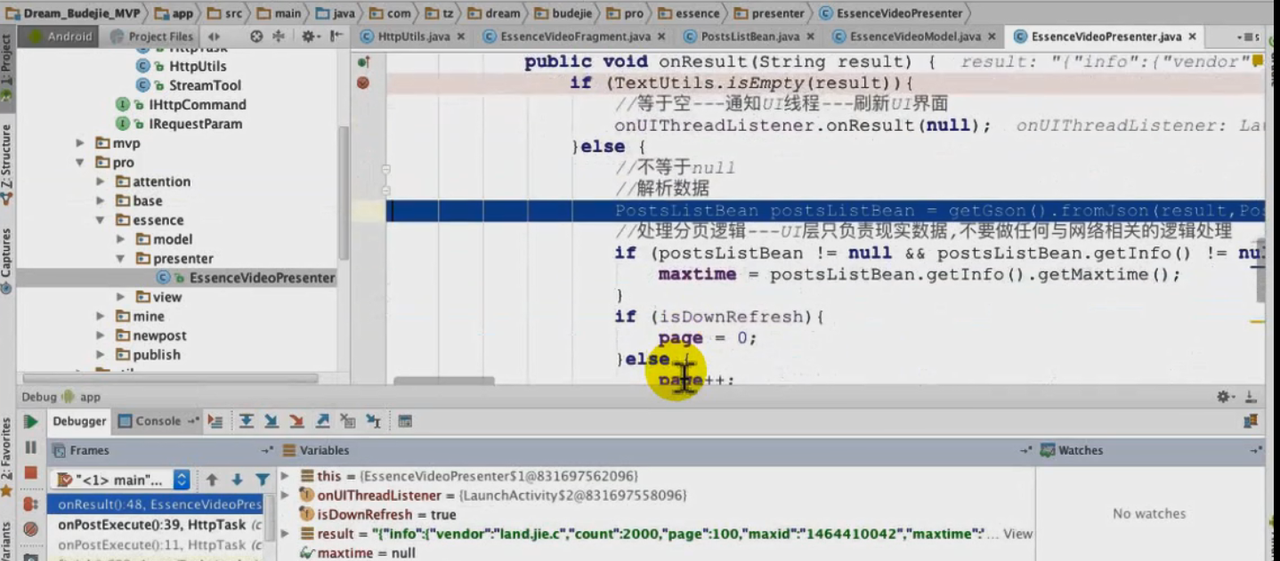The image size is (1280, 561).
Task: Click View link for result value
Action: point(1018,534)
